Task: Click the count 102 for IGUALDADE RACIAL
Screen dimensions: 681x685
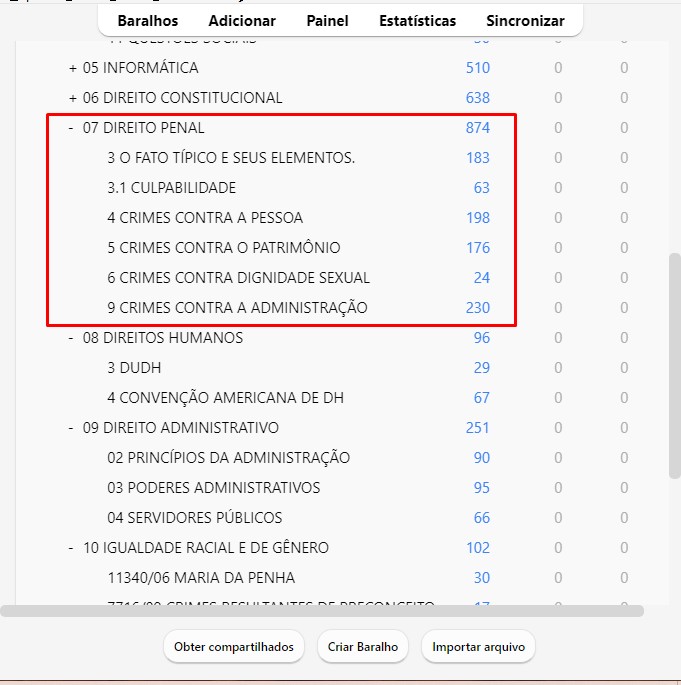Action: tap(478, 548)
